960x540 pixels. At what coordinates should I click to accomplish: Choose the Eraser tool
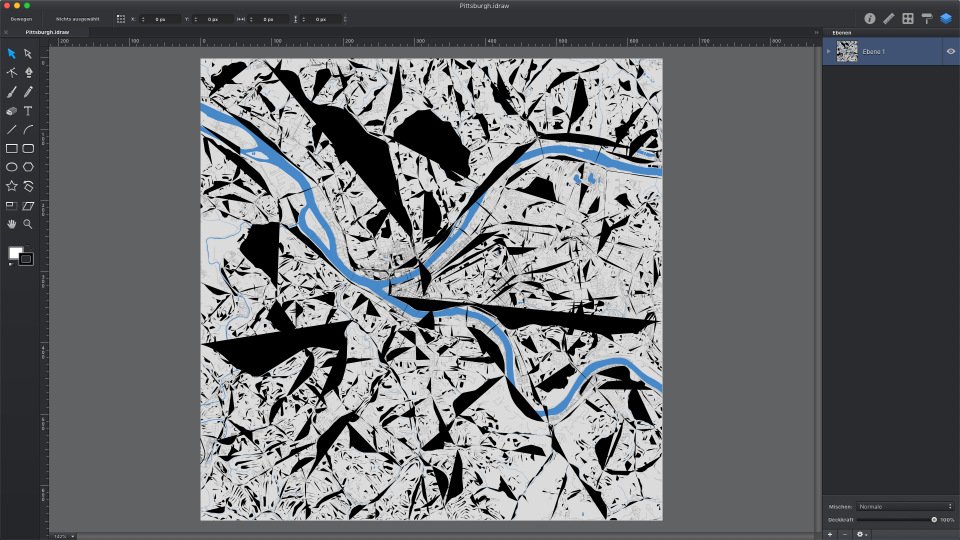click(x=12, y=110)
